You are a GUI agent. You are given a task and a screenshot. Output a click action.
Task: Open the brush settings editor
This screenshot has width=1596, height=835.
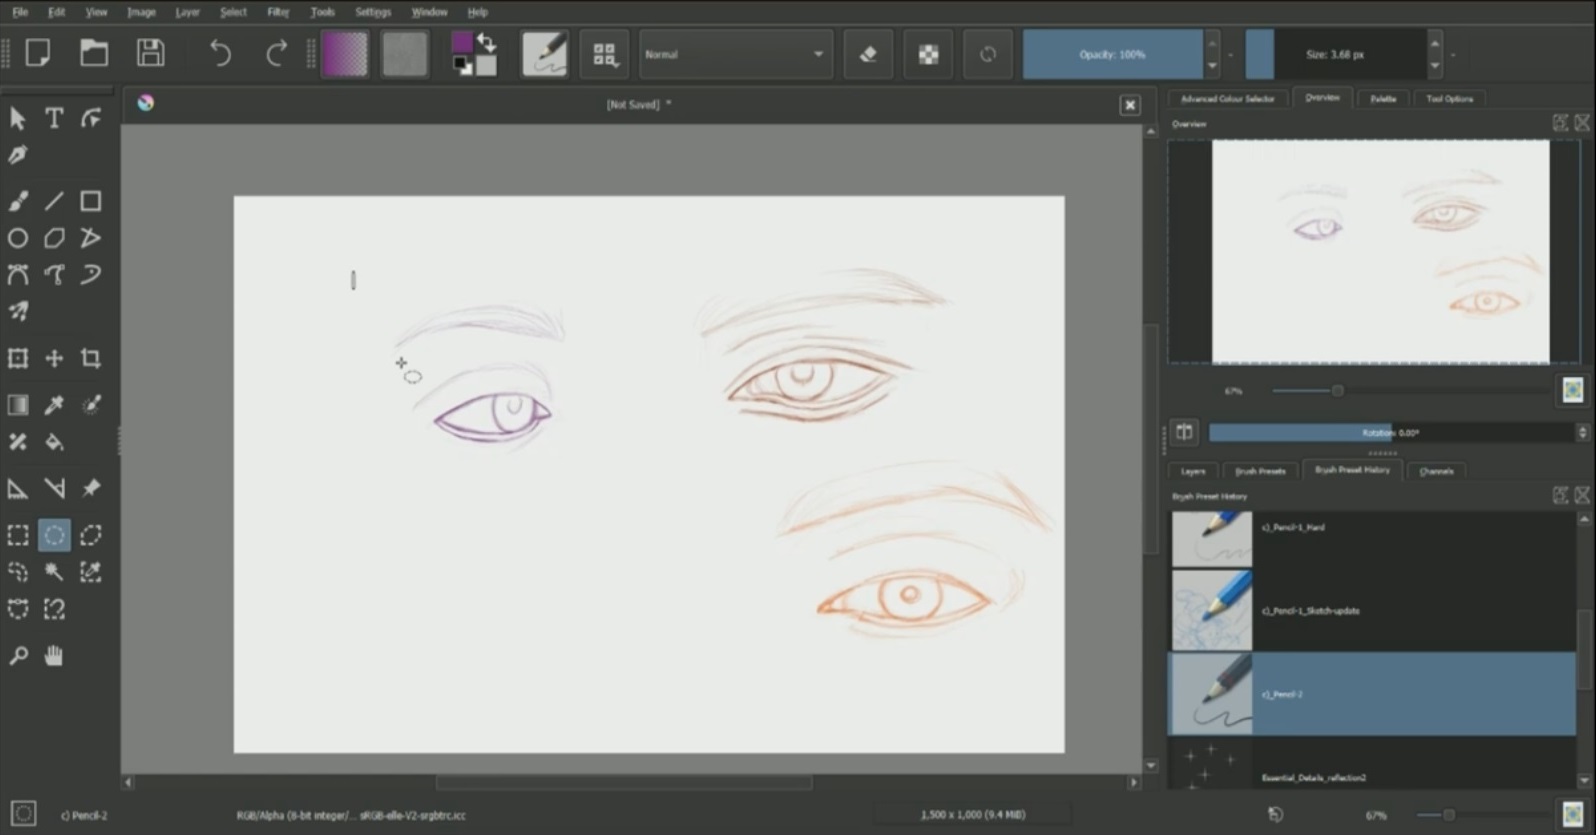(545, 54)
